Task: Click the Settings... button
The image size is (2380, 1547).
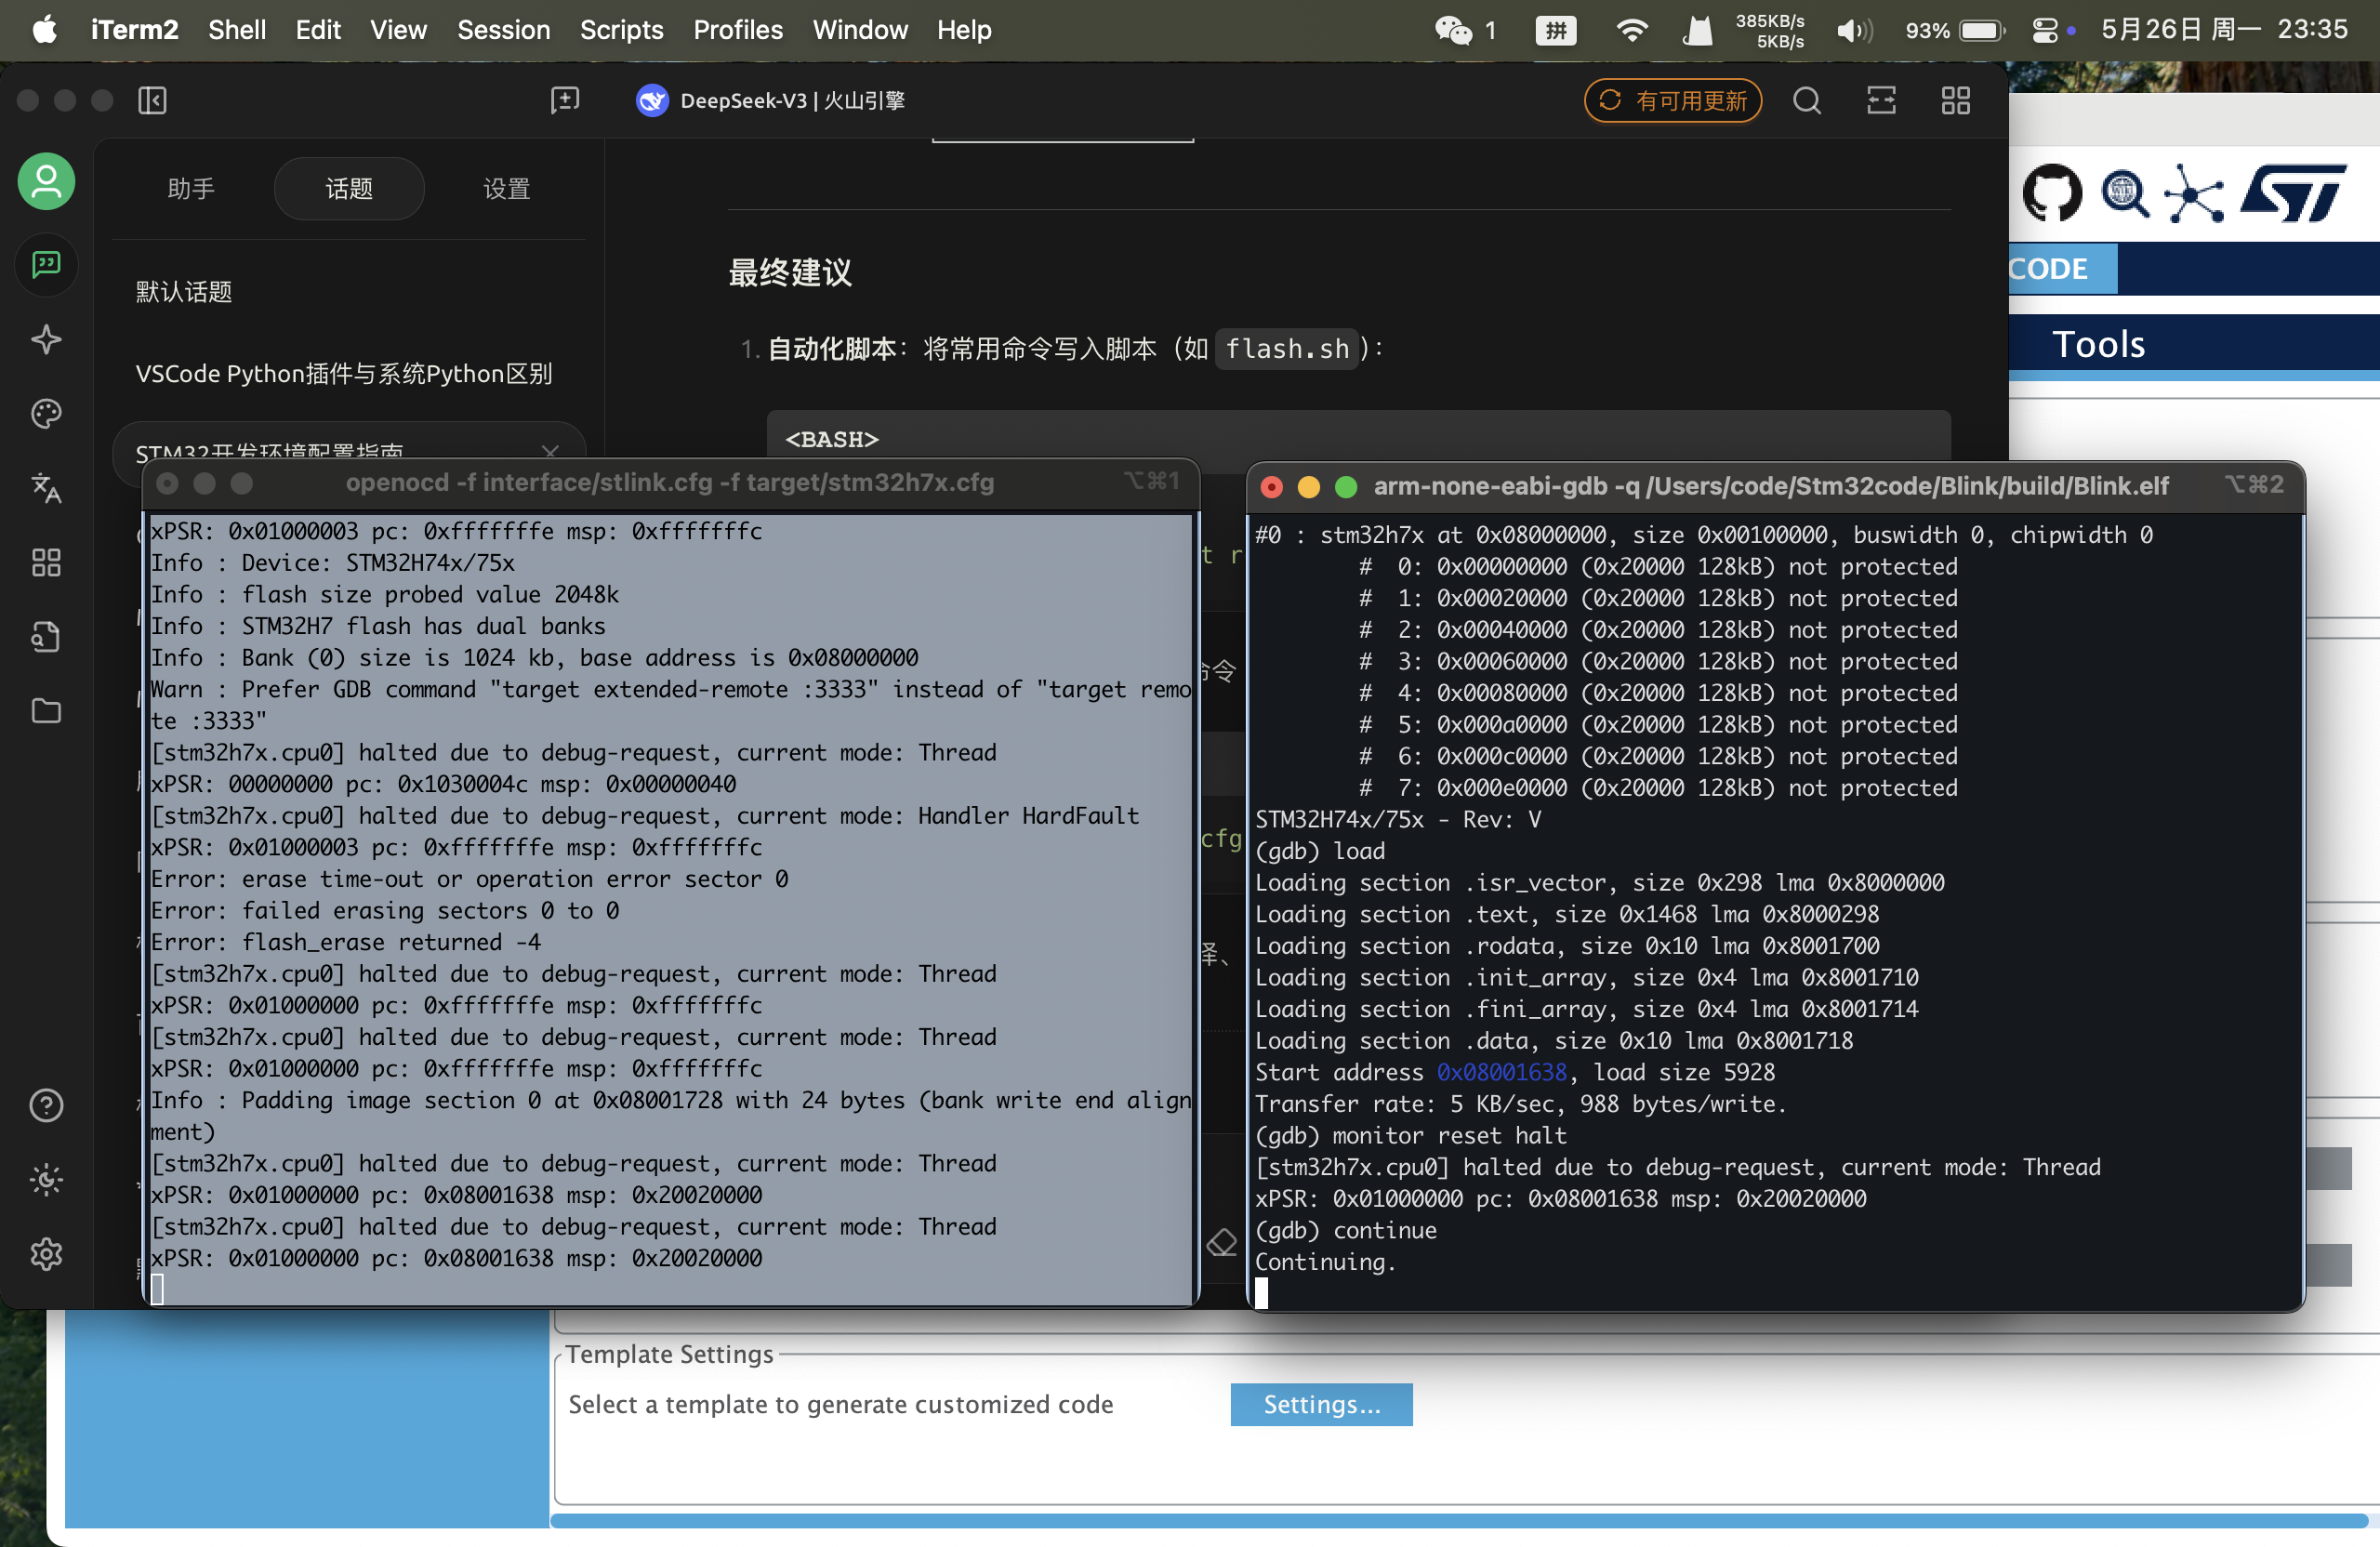Action: click(x=1320, y=1404)
